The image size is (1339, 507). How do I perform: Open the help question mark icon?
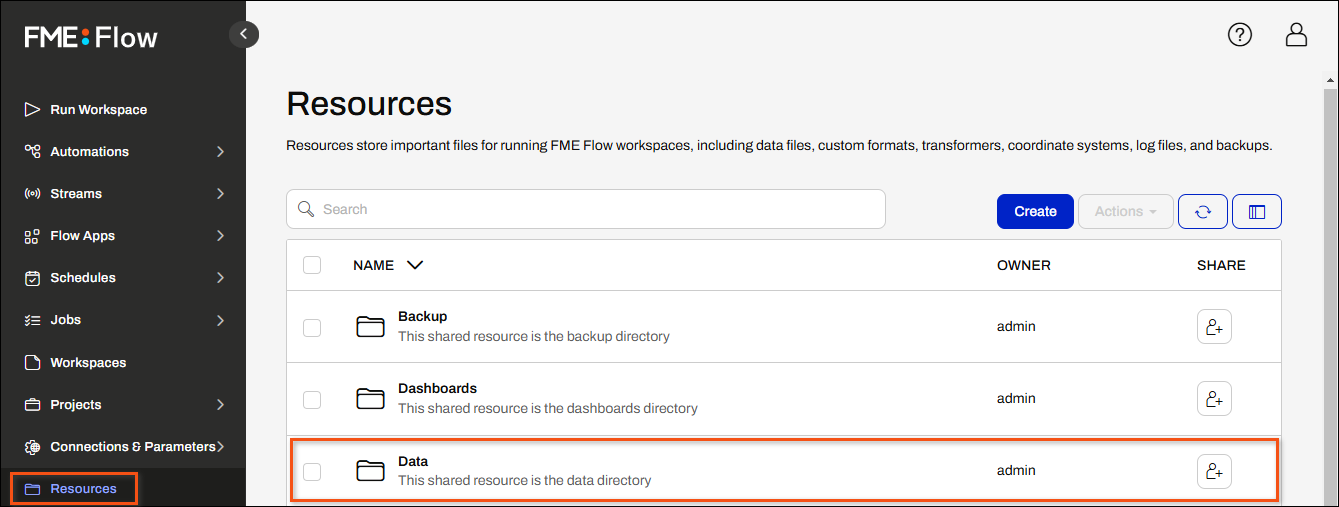(1240, 35)
